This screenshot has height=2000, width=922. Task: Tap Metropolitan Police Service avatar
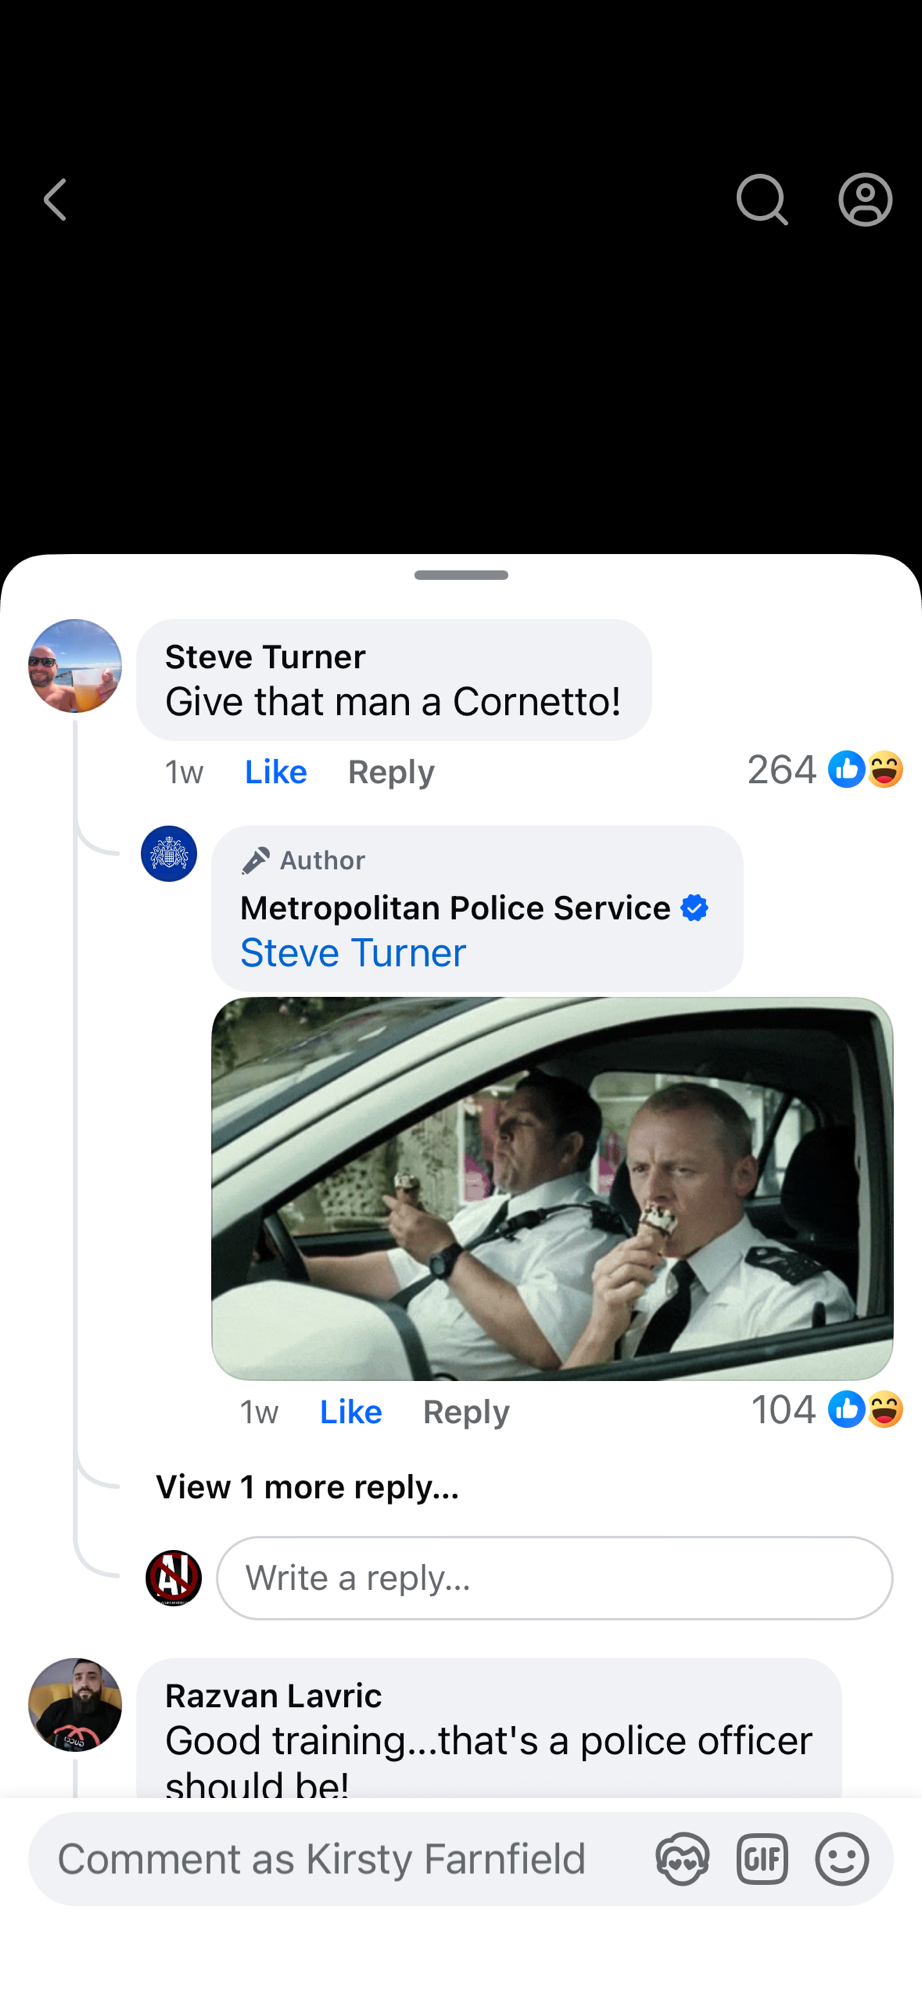[x=169, y=854]
